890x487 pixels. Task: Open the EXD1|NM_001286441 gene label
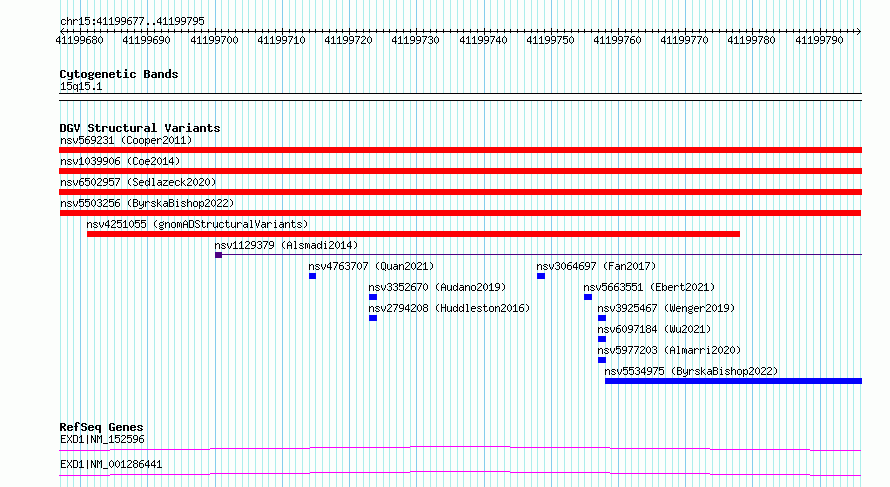[x=111, y=464]
